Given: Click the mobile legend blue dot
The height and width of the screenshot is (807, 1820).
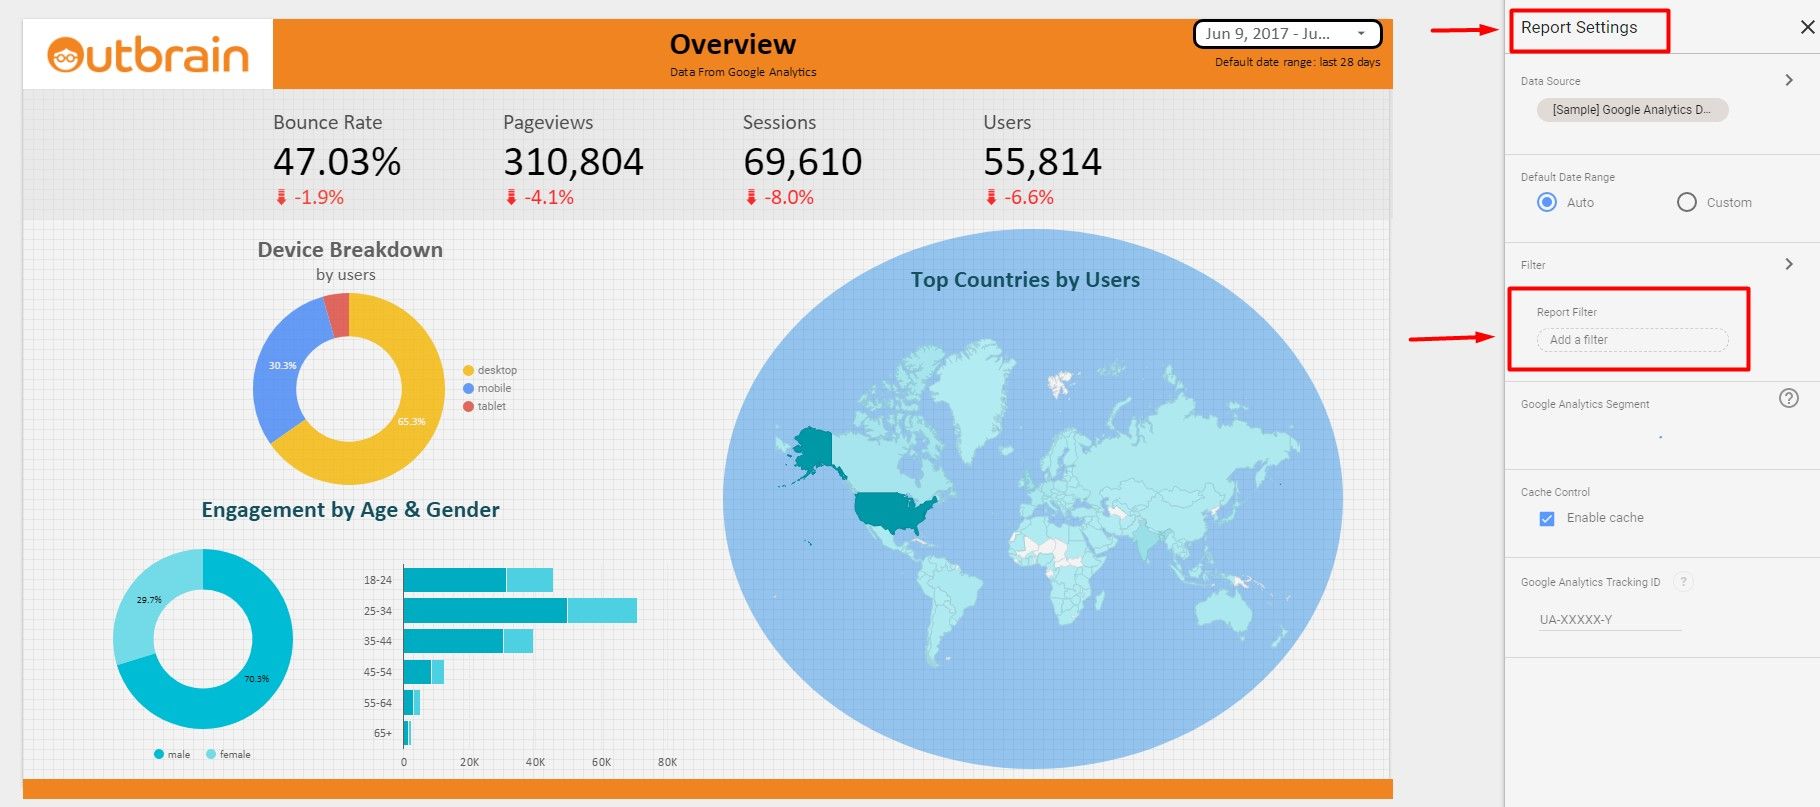Looking at the screenshot, I should (468, 389).
